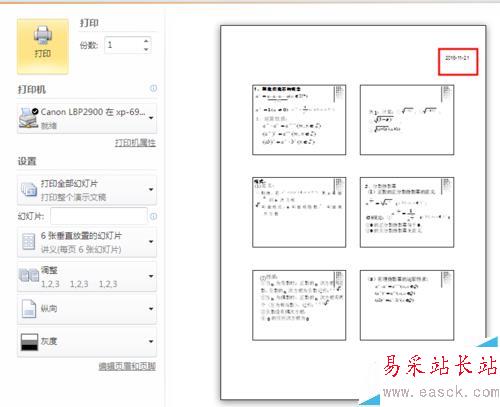
Task: Open the Canon LBP2900 printer dropdown
Action: pyautogui.click(x=87, y=118)
